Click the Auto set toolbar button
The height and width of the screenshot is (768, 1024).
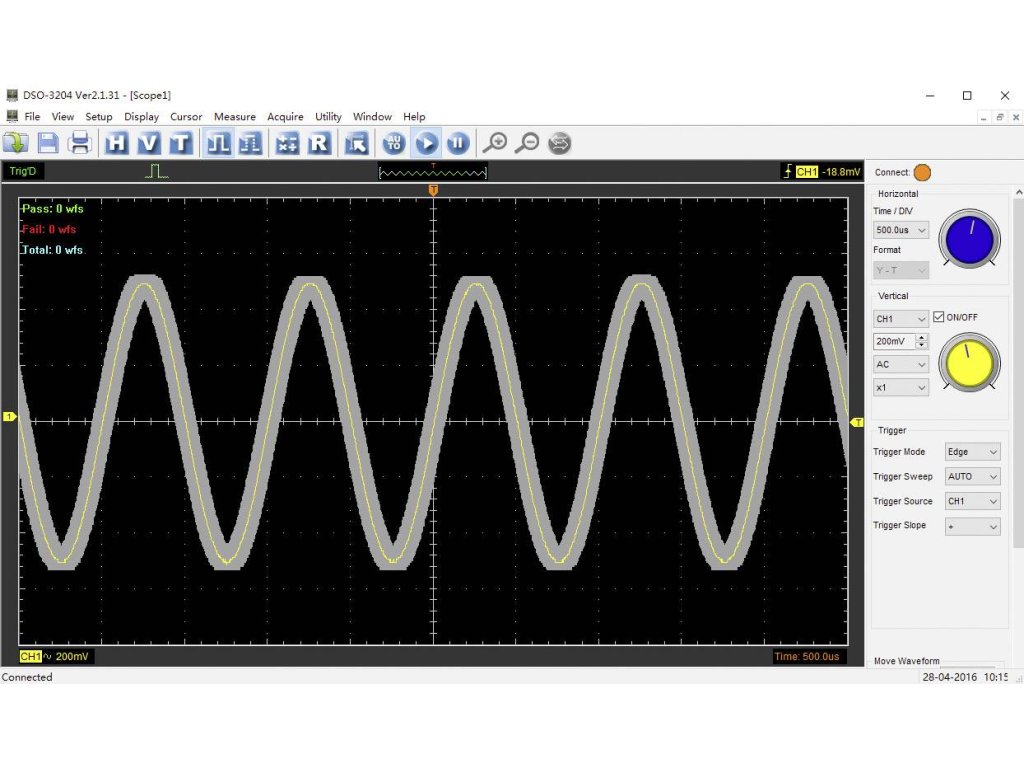click(x=394, y=143)
